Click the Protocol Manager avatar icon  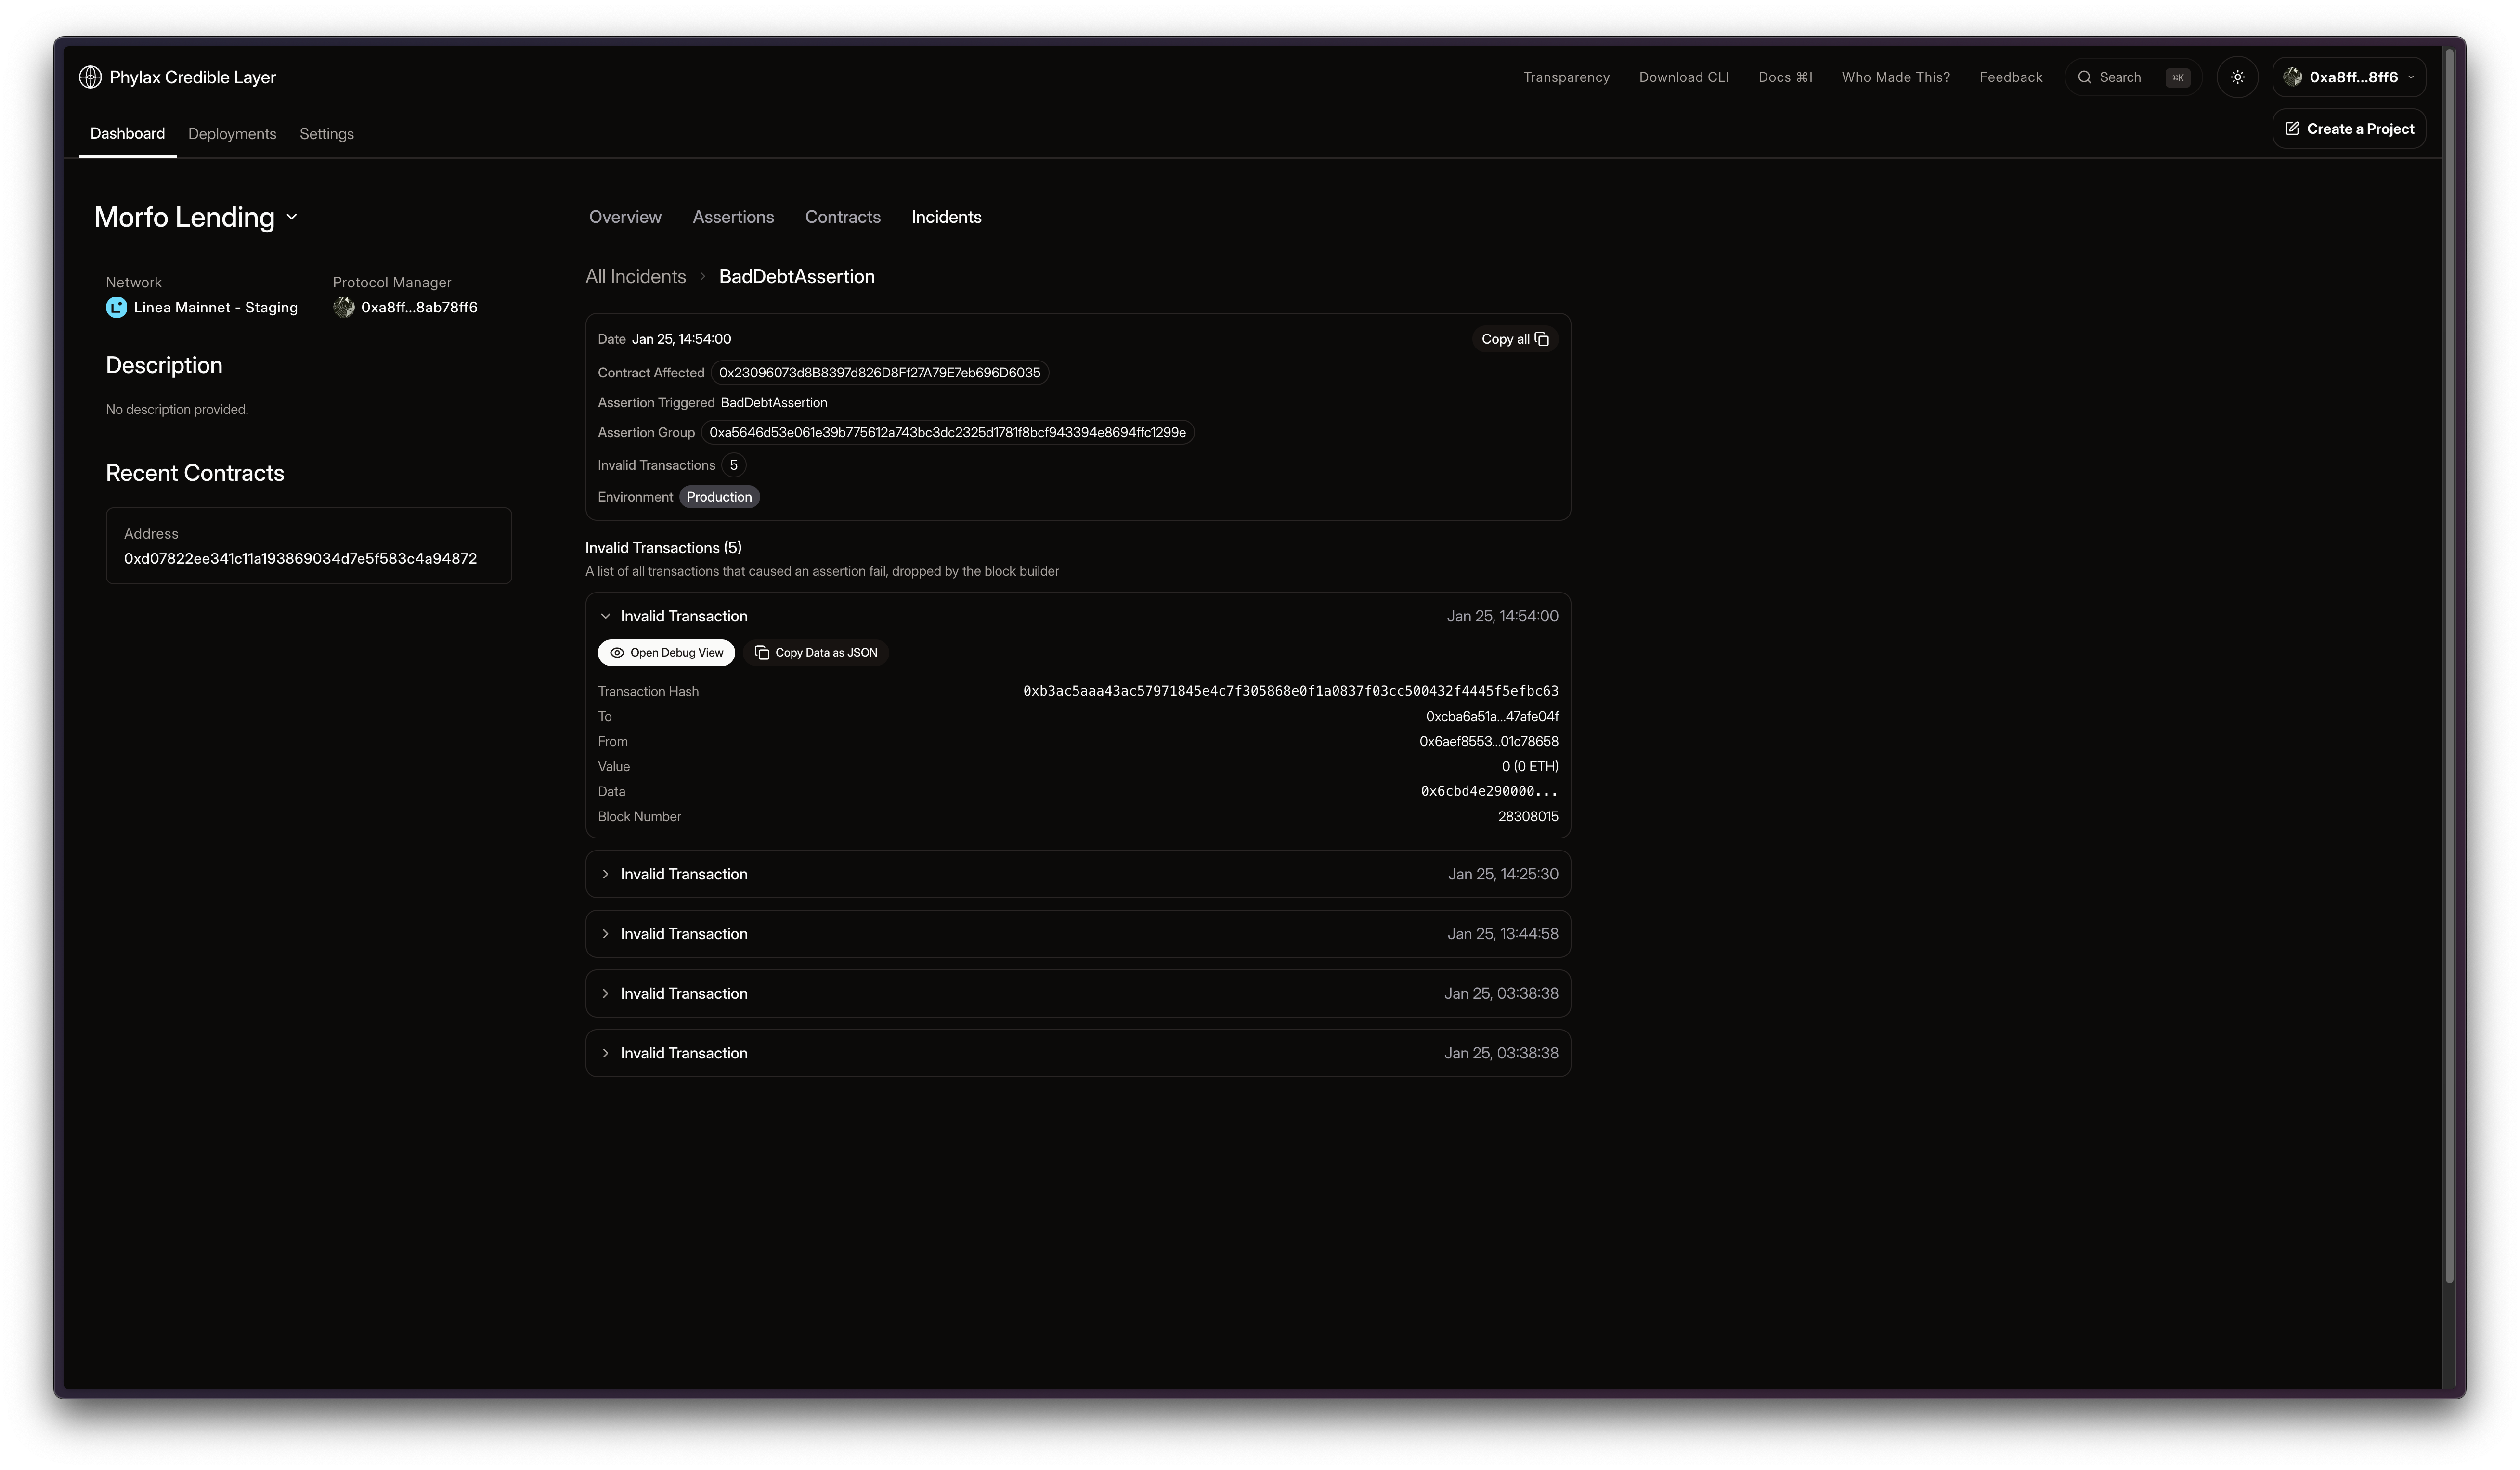344,308
